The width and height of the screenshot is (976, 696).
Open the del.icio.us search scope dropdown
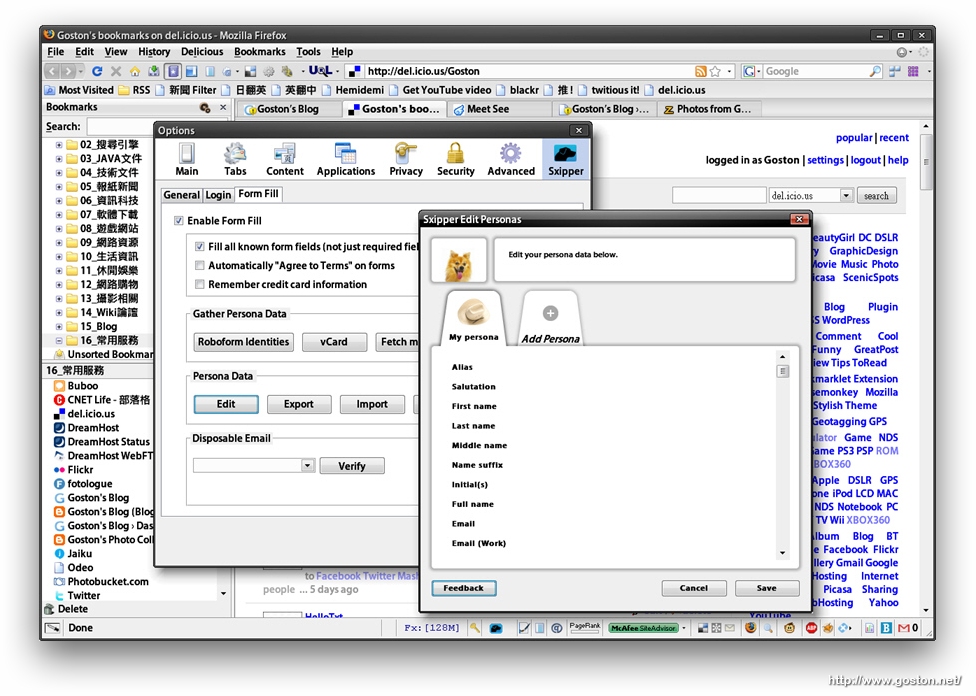846,195
